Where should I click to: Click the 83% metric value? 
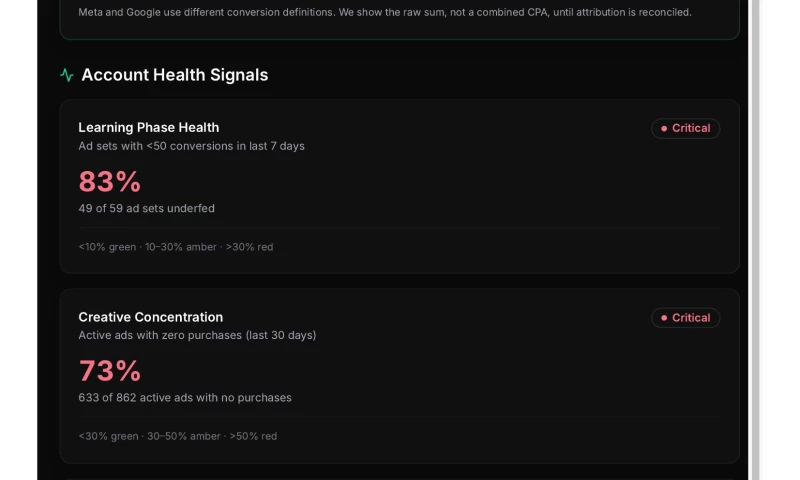tap(110, 182)
